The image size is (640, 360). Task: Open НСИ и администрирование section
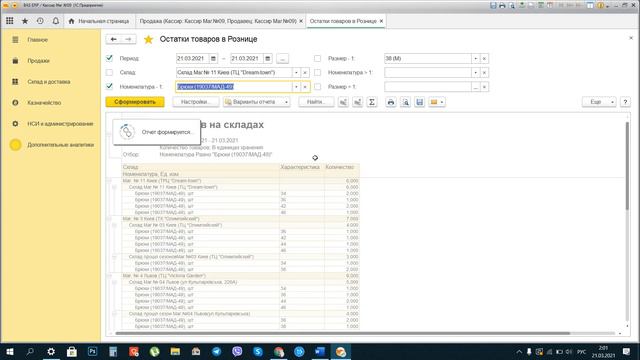60,124
